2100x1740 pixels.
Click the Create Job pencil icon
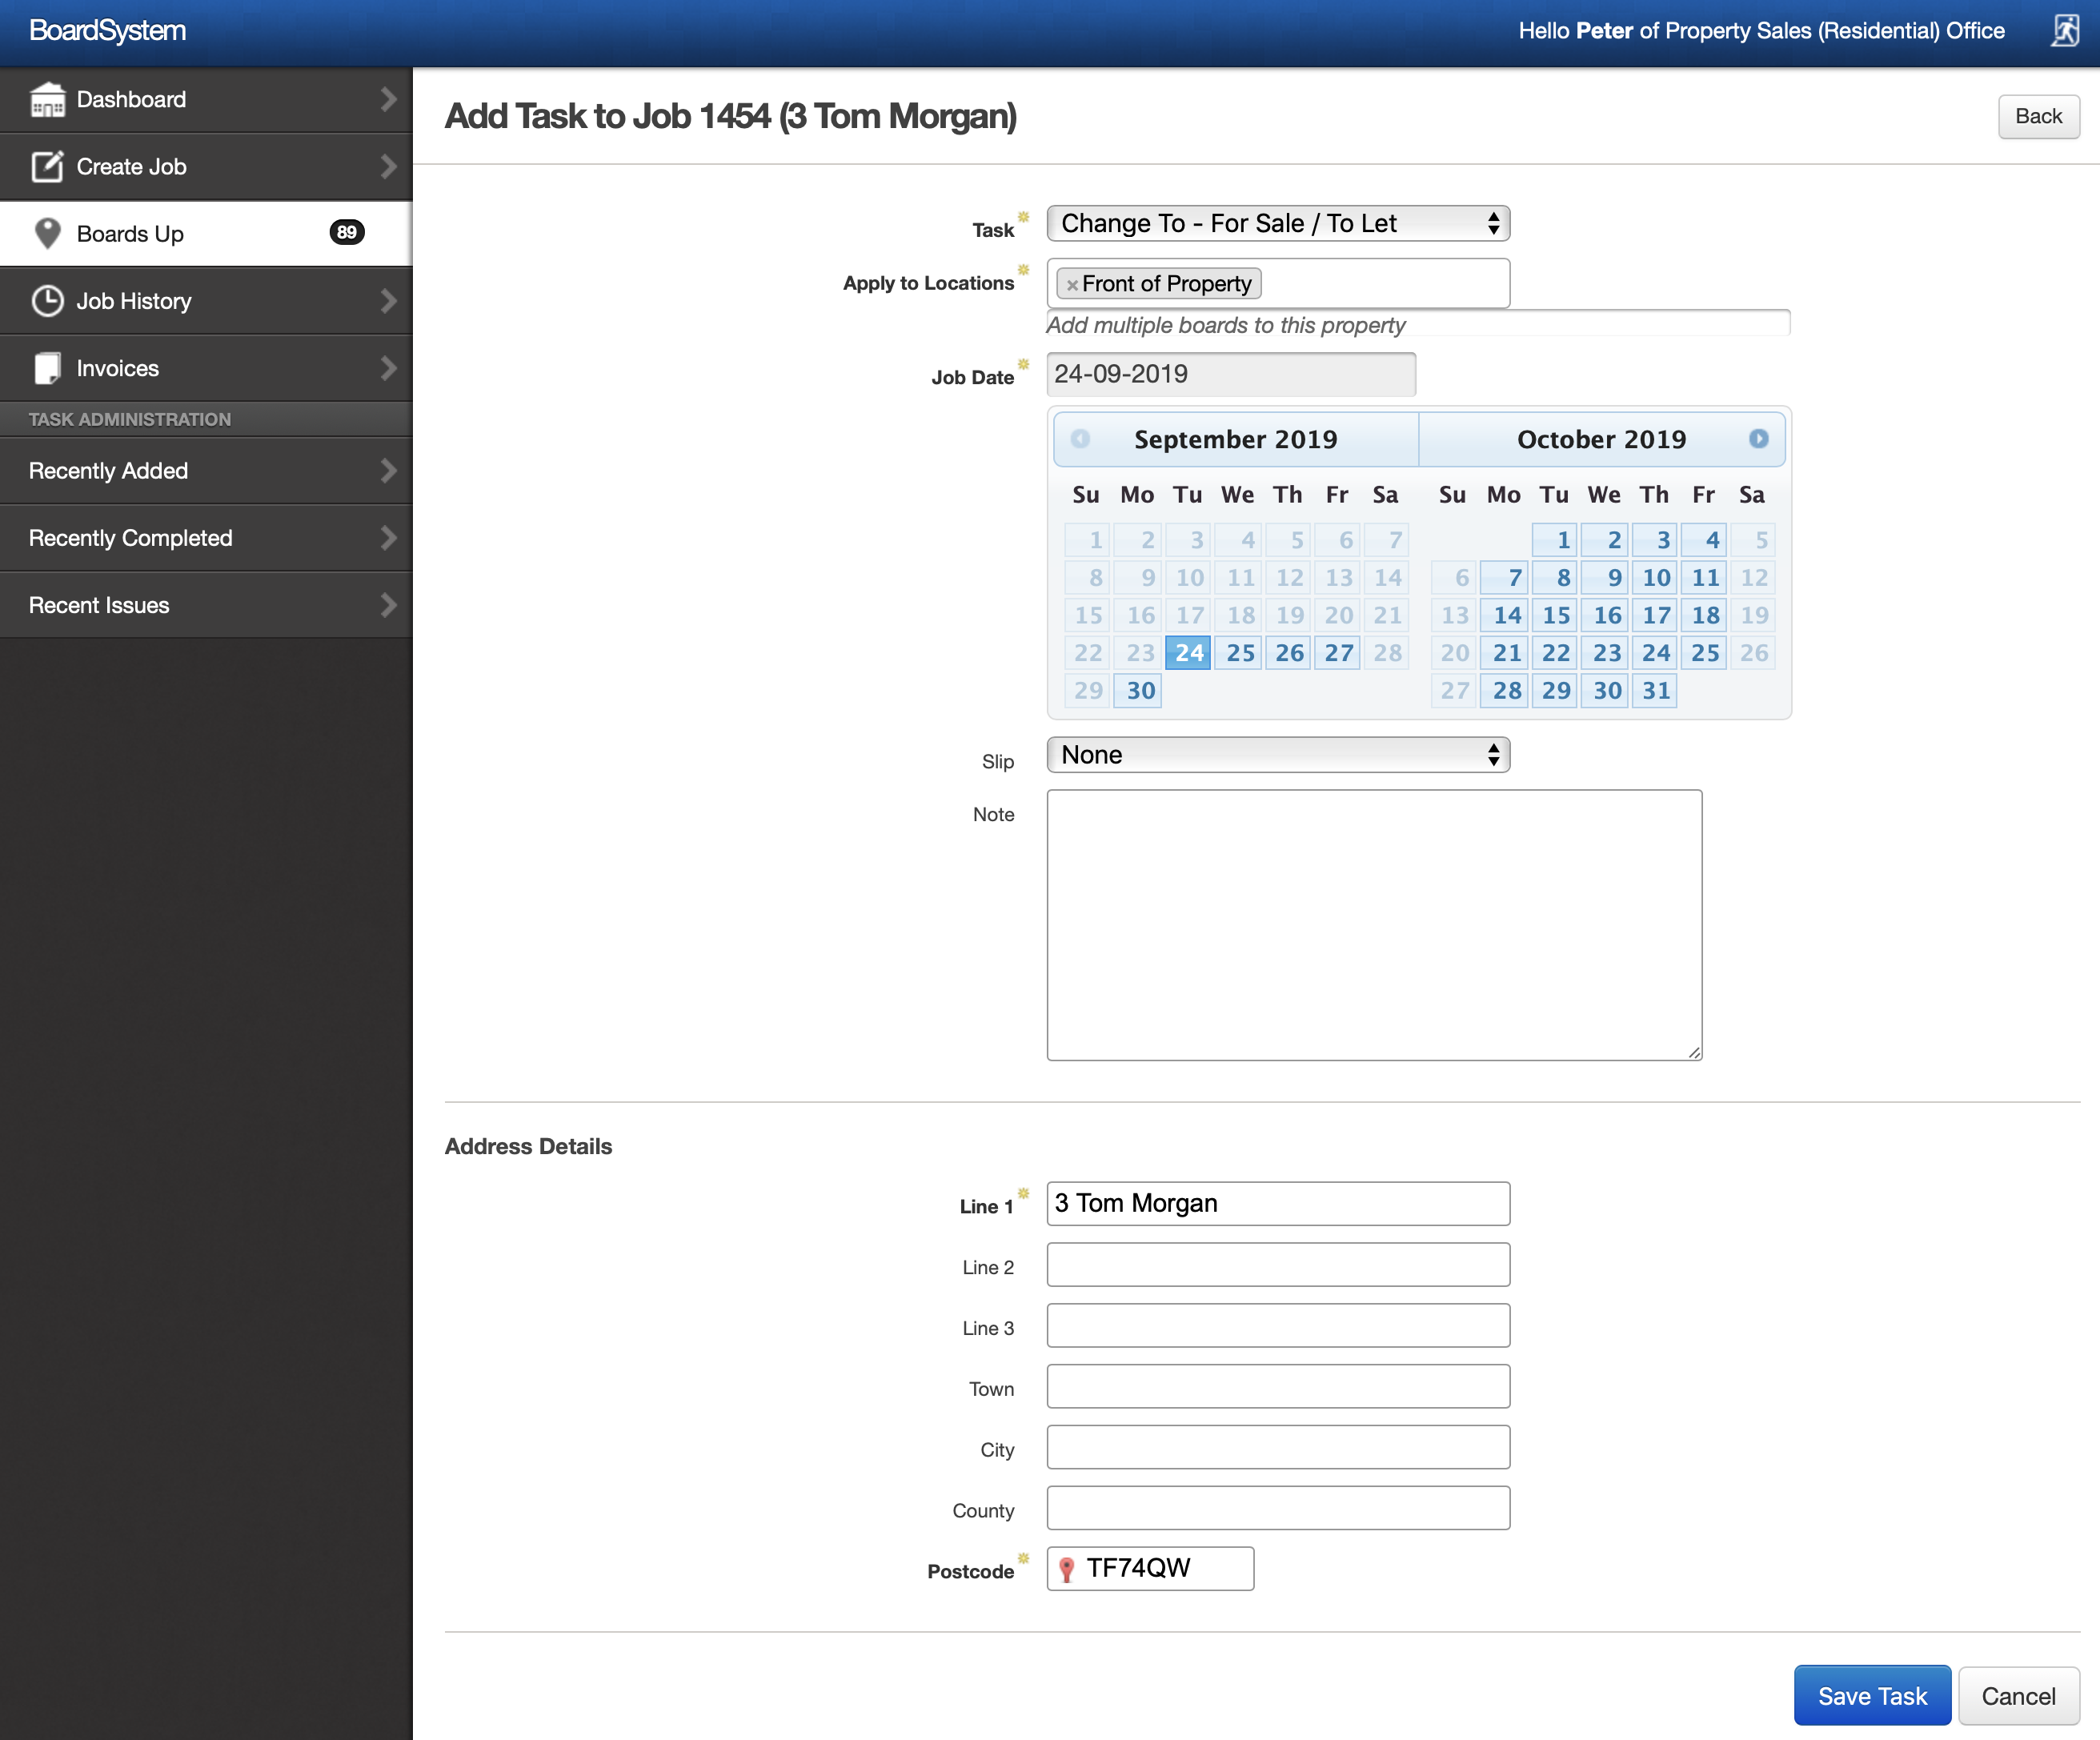(47, 167)
